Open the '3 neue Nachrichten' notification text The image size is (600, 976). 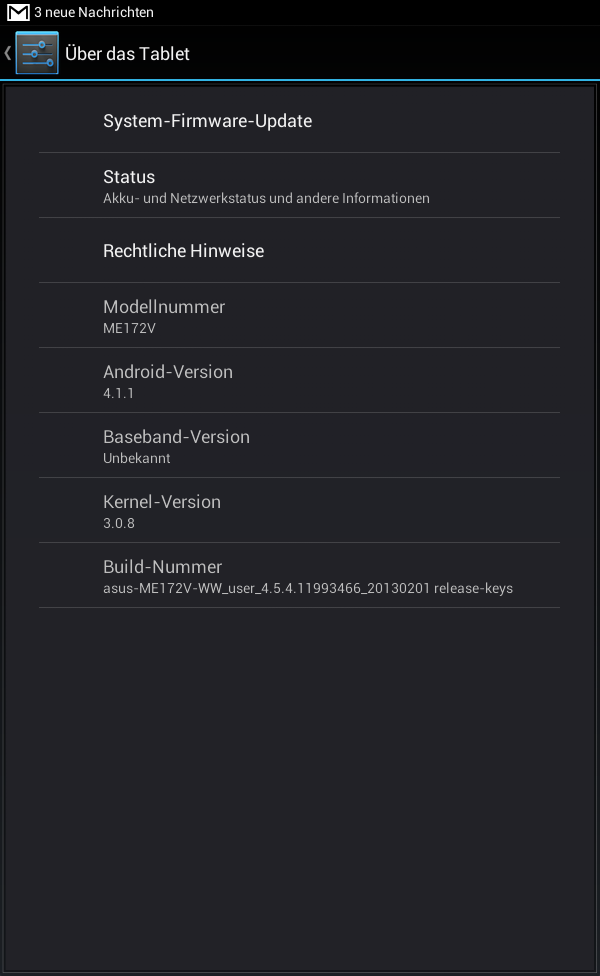(94, 13)
